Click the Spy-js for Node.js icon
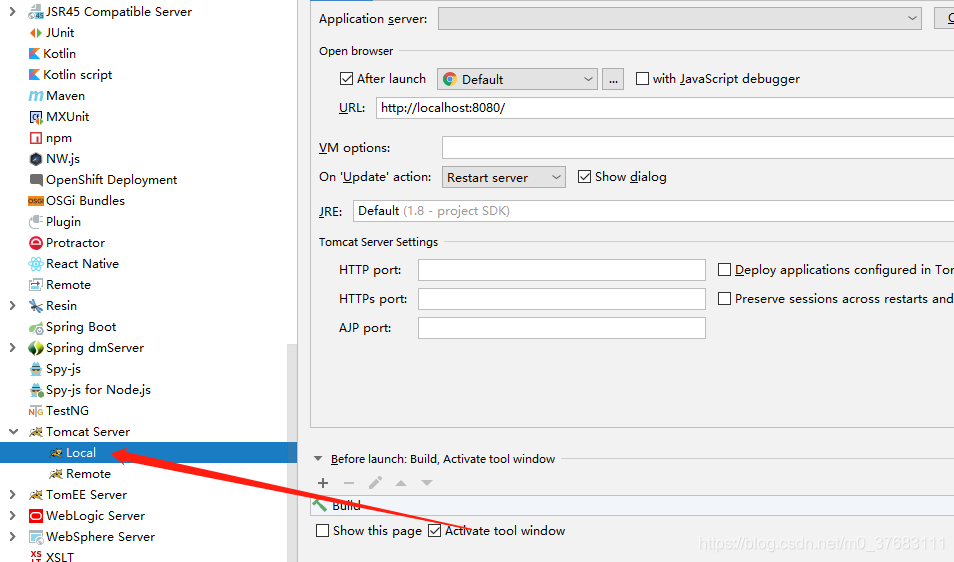The height and width of the screenshot is (562, 954). [36, 390]
